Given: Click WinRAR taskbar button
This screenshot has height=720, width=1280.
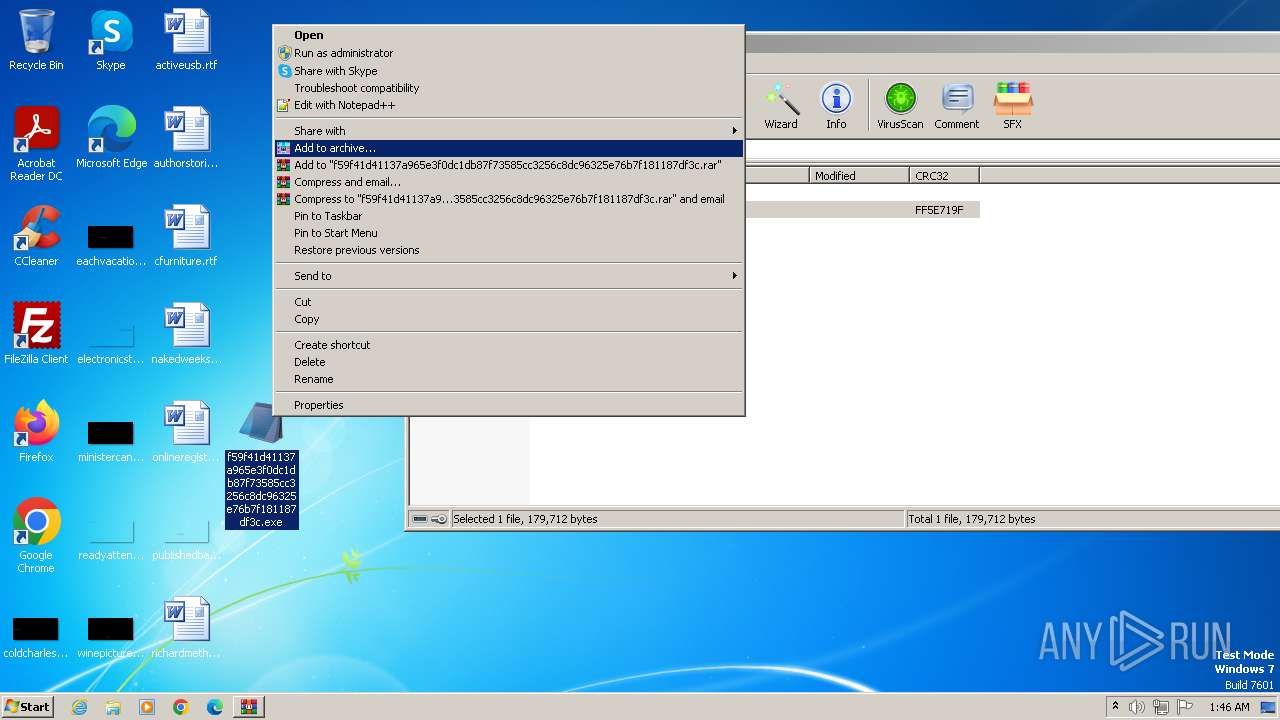Looking at the screenshot, I should pos(249,707).
